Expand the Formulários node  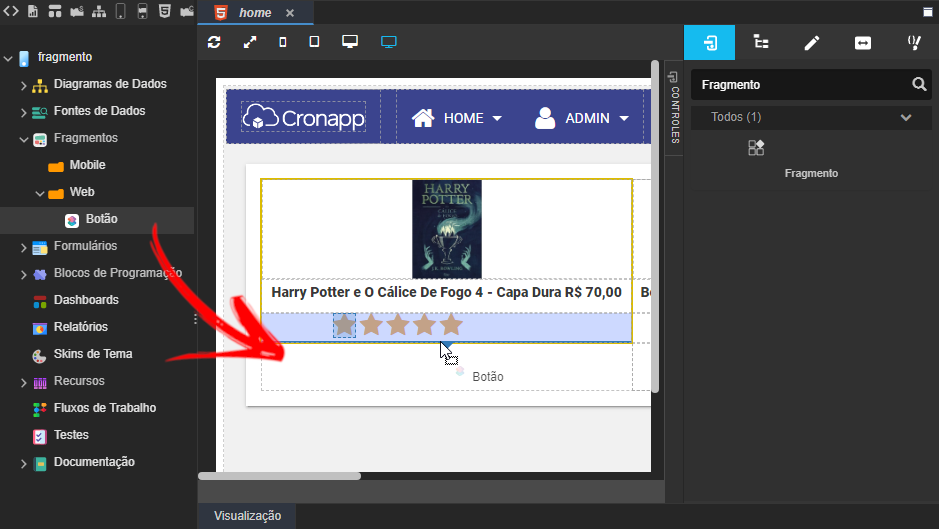click(23, 247)
